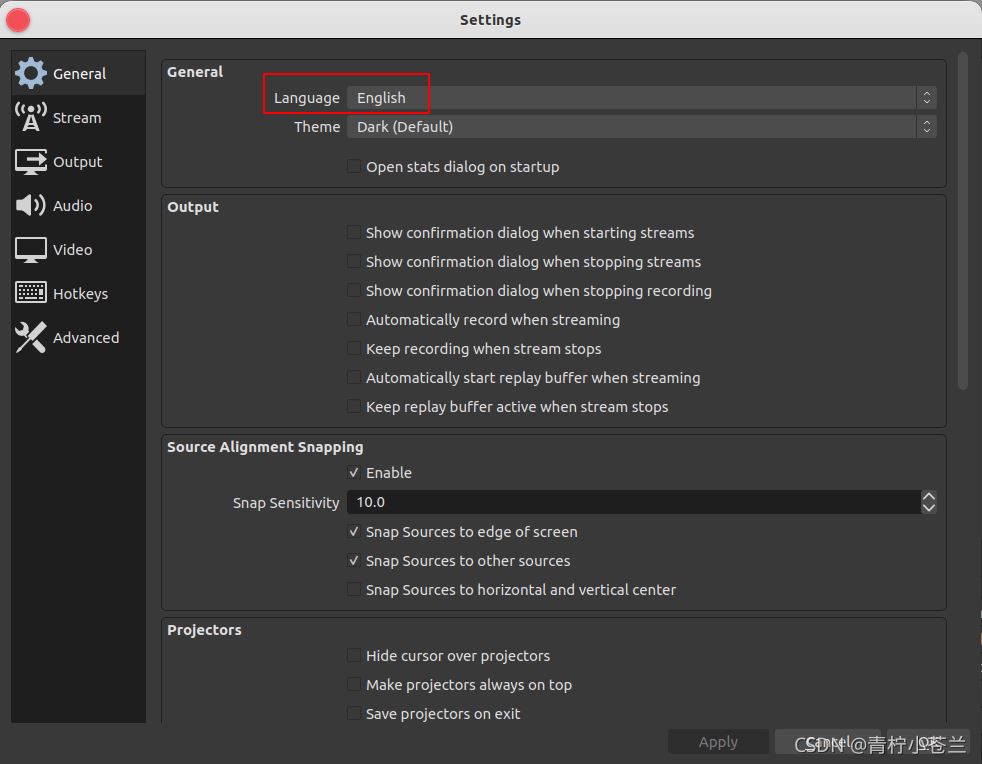The width and height of the screenshot is (982, 764).
Task: Open the Stream settings section
Action: click(x=30, y=117)
